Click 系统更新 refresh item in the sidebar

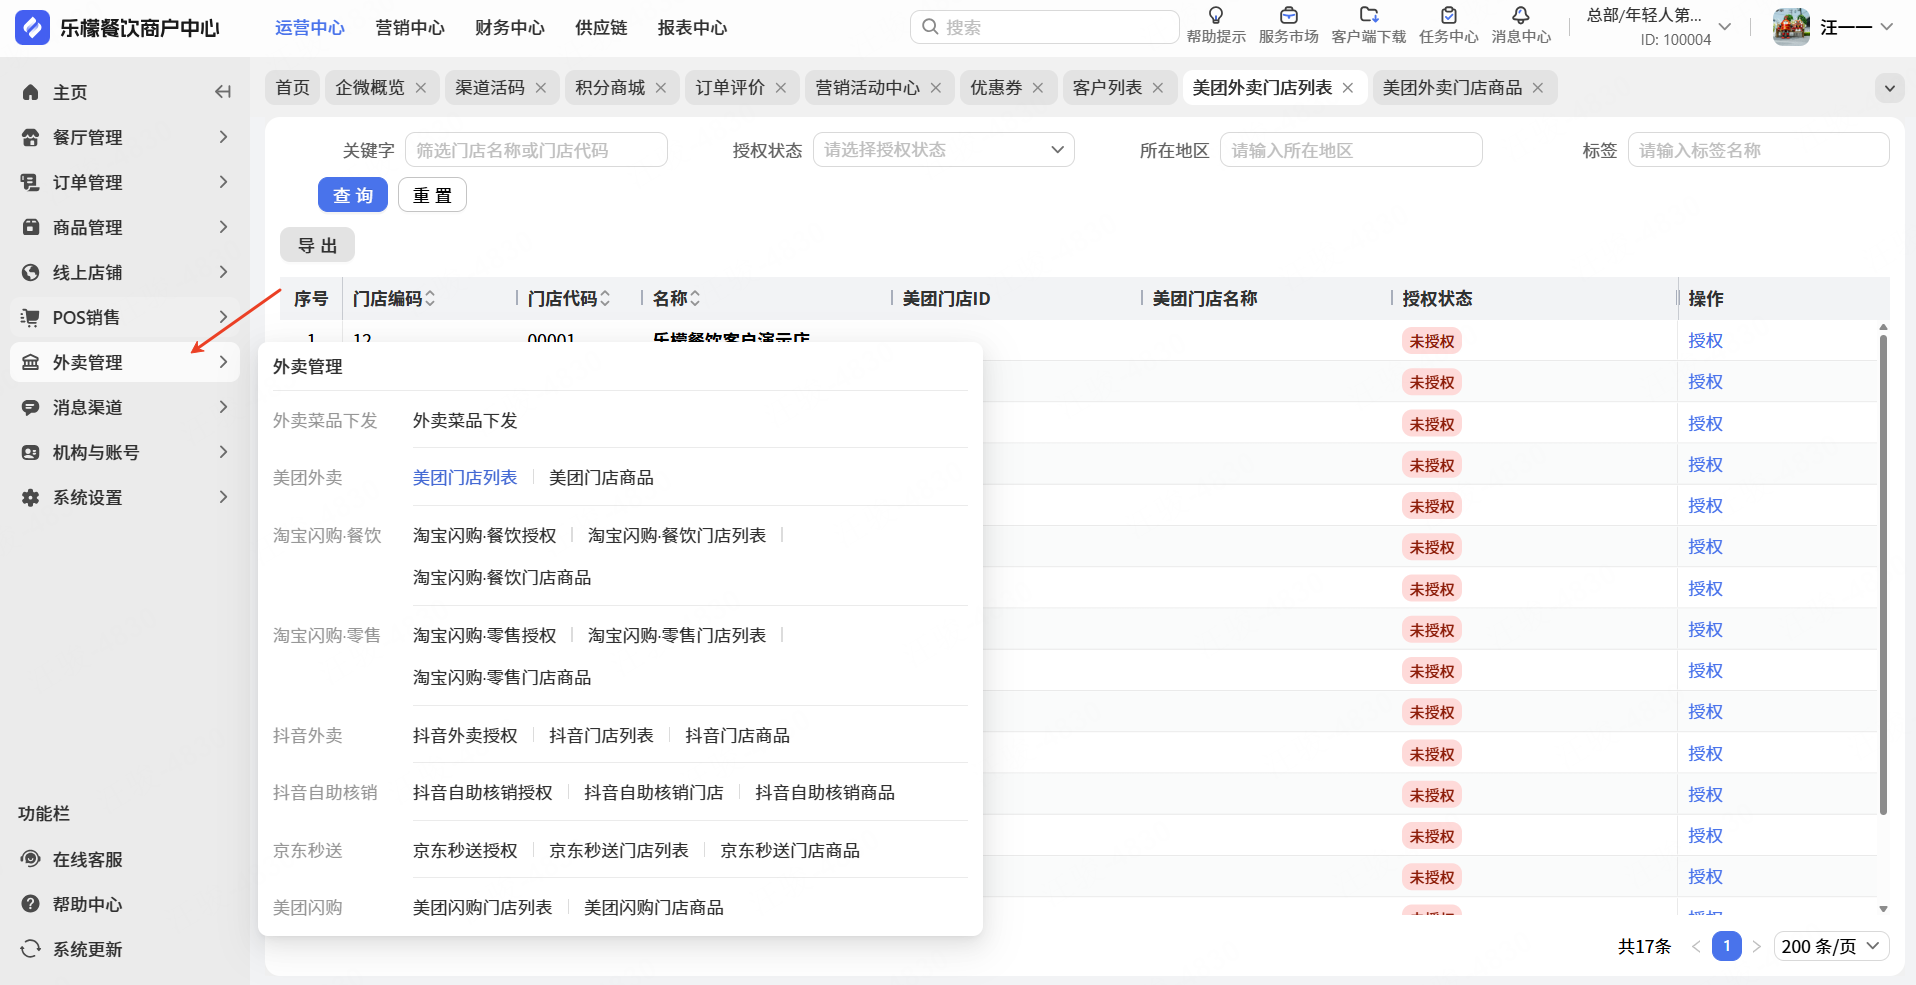click(87, 949)
